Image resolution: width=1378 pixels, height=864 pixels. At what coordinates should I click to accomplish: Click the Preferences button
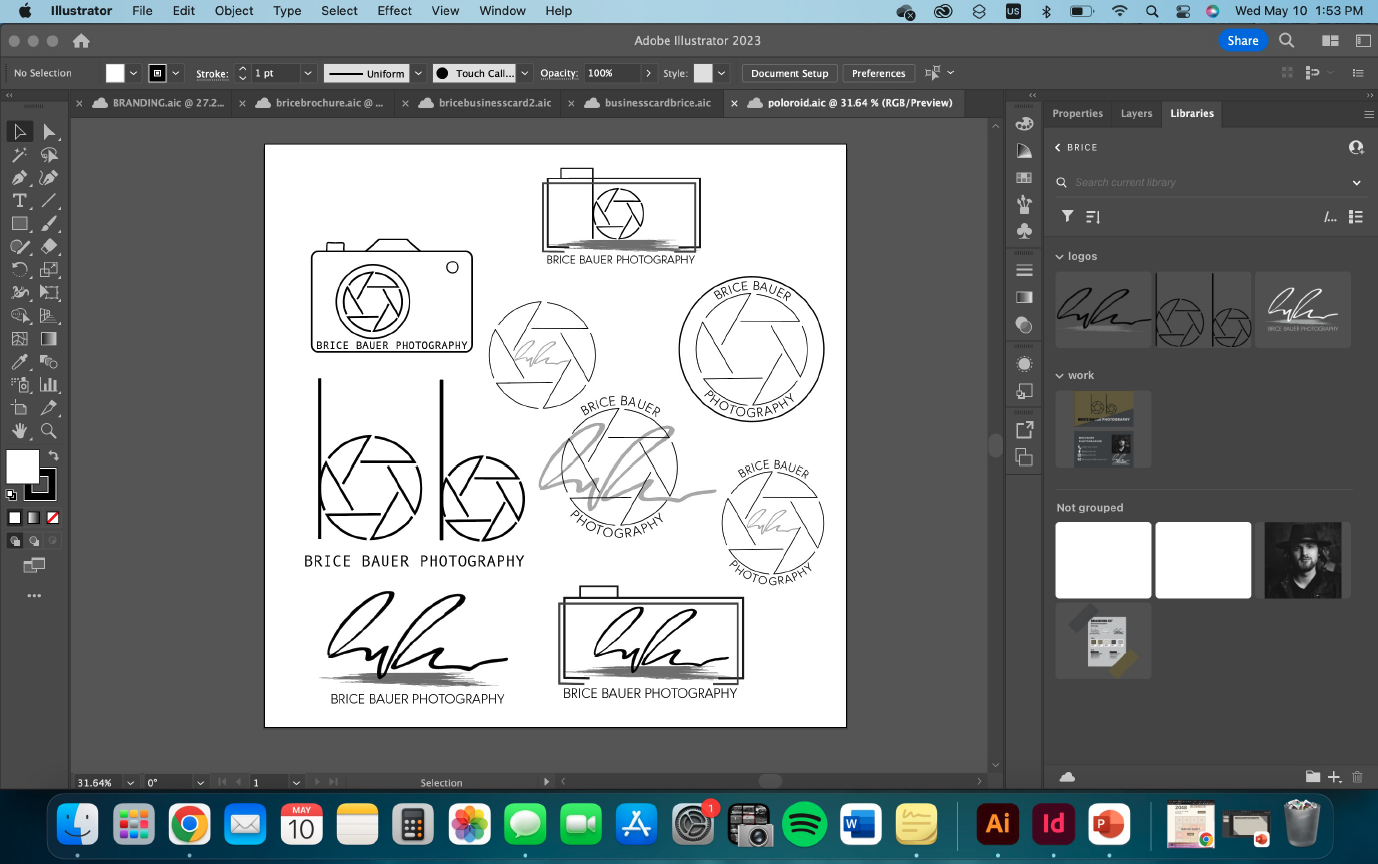(879, 73)
